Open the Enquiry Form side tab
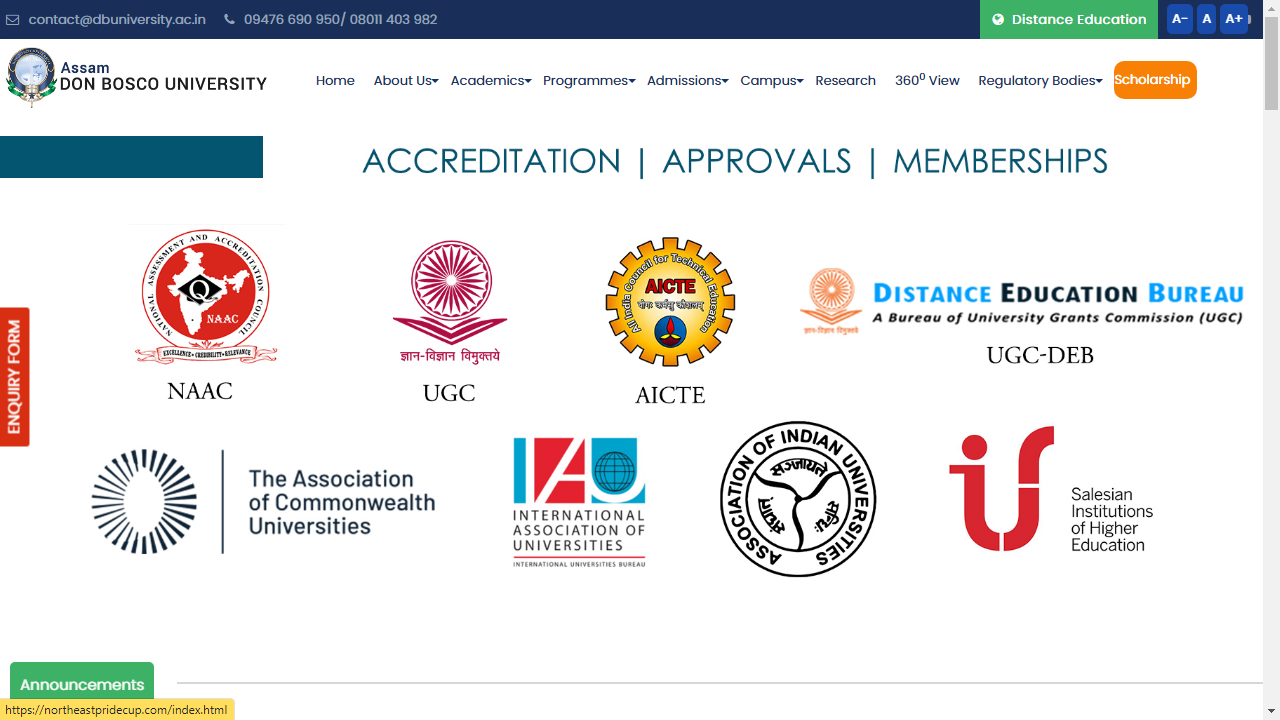Image resolution: width=1280 pixels, height=720 pixels. click(x=14, y=377)
